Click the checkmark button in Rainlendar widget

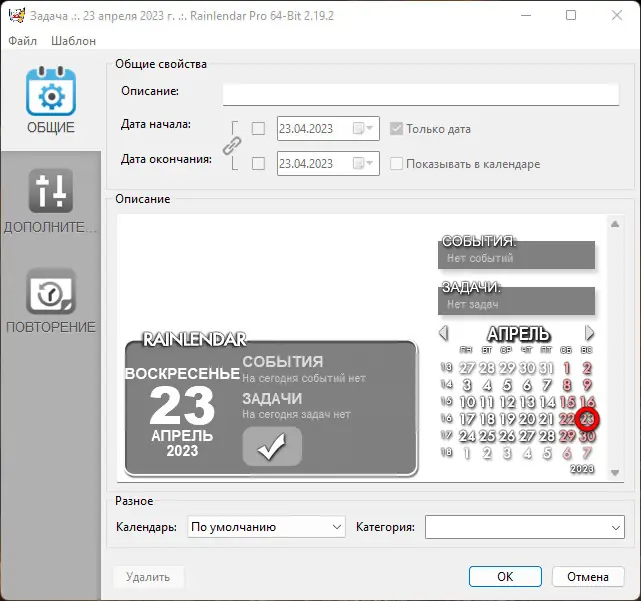(272, 446)
